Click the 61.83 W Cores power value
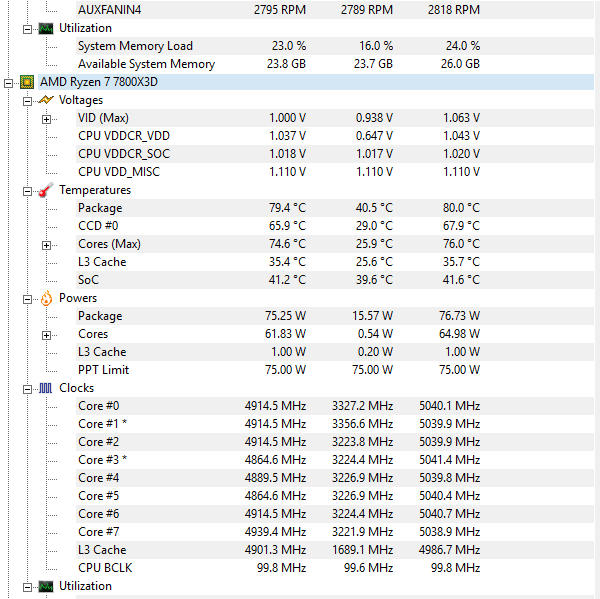This screenshot has height=599, width=600. (285, 334)
